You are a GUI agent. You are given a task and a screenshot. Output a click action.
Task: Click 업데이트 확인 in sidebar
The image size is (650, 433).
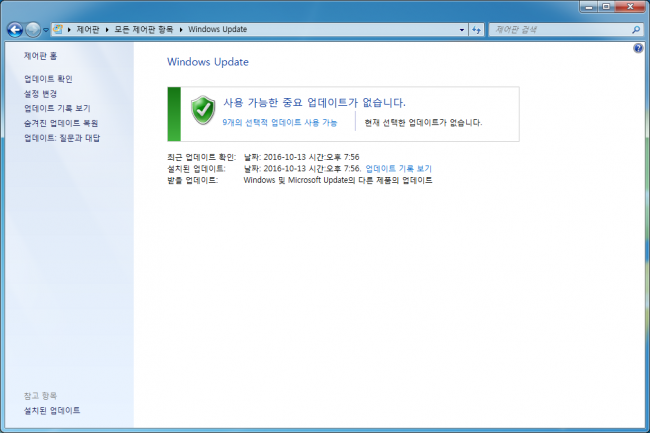48,79
